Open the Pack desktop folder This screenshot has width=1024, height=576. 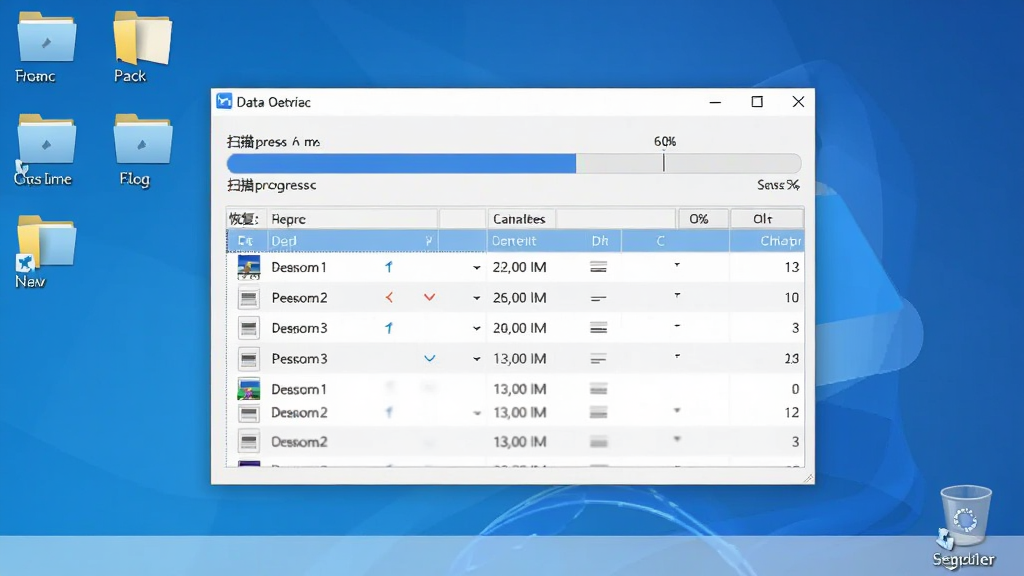(142, 38)
